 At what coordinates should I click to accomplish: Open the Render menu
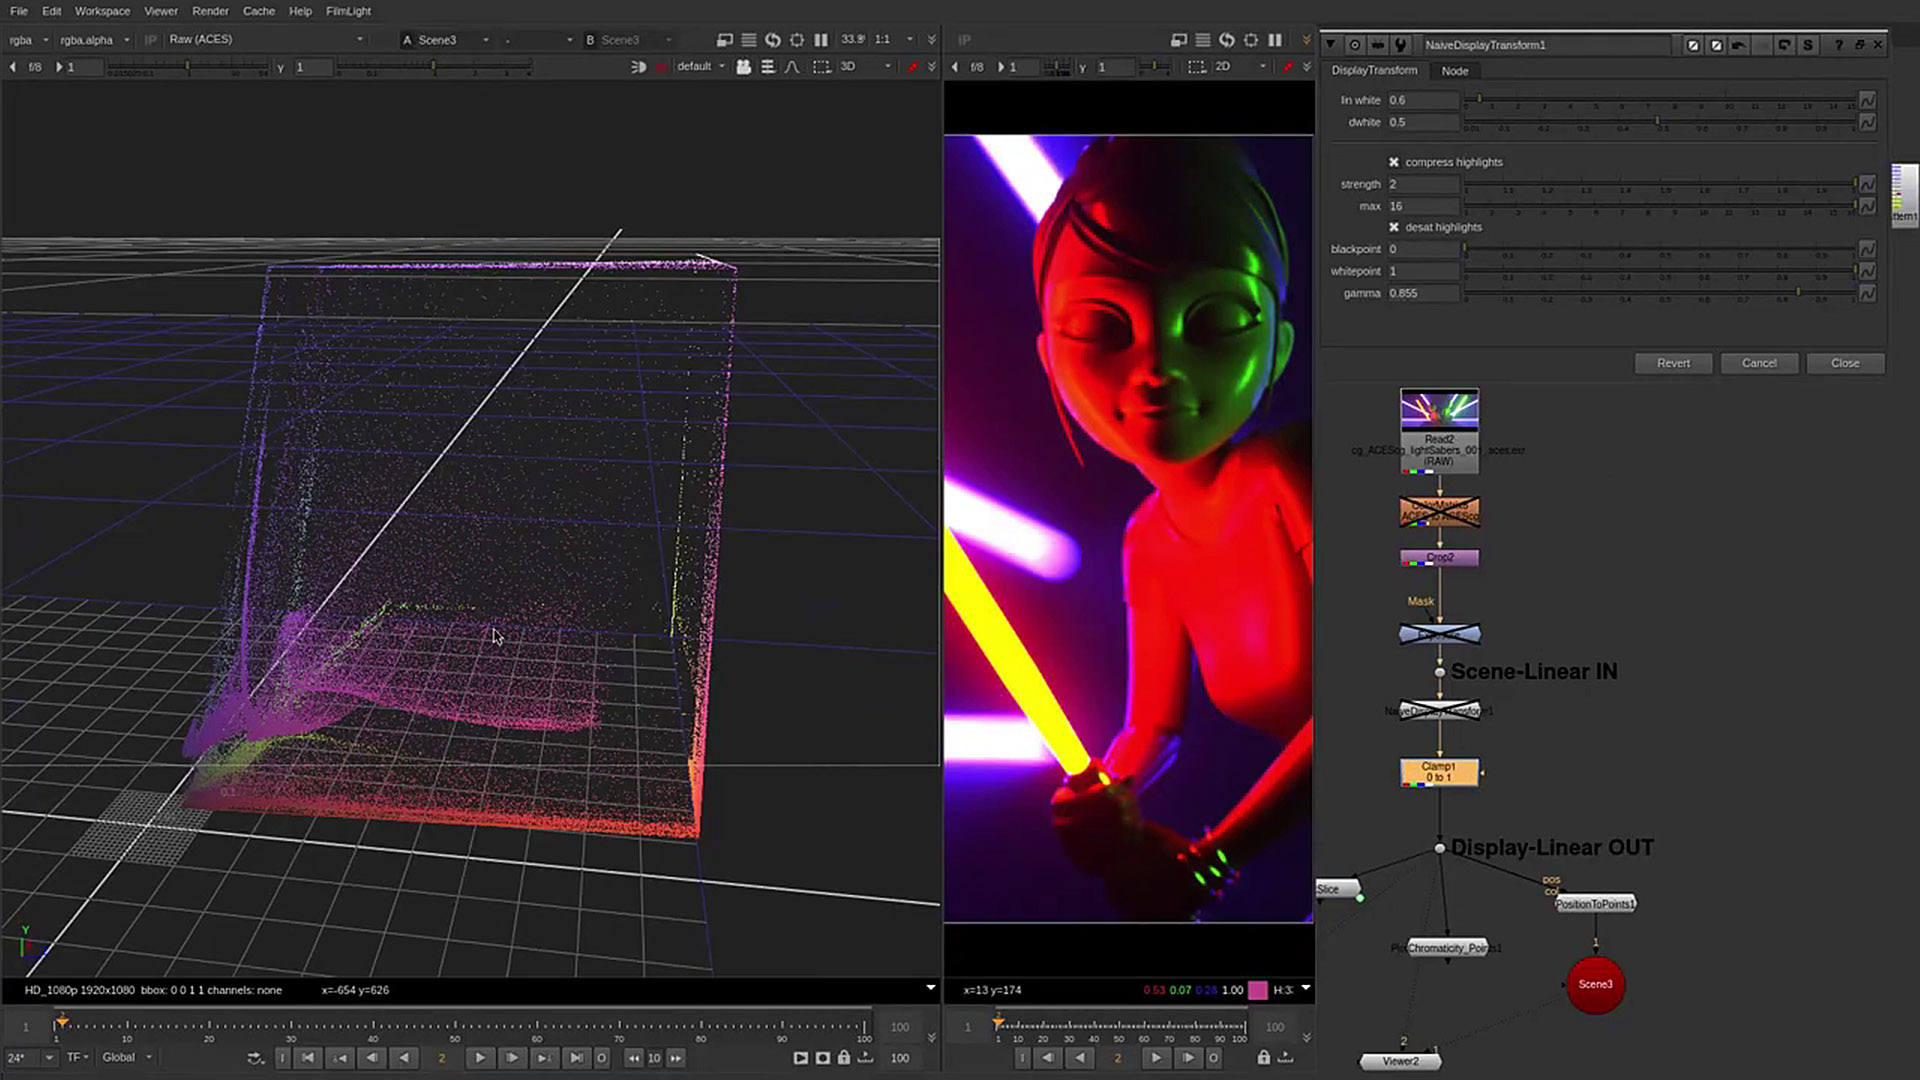pos(210,11)
